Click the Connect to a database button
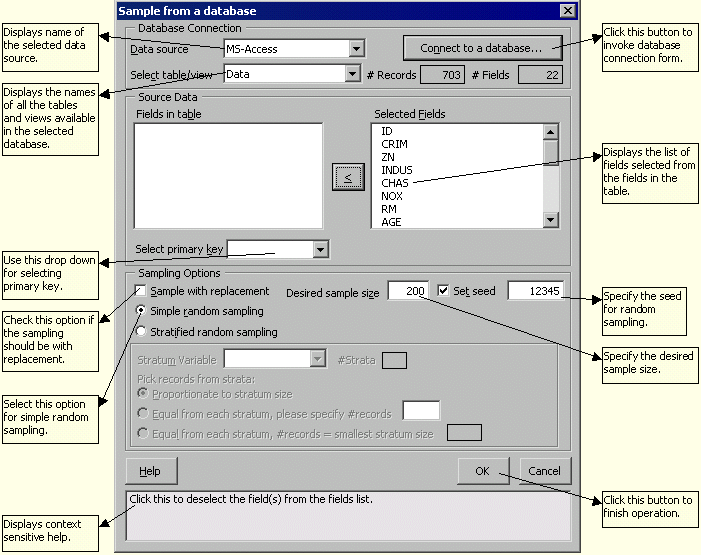 click(x=481, y=47)
